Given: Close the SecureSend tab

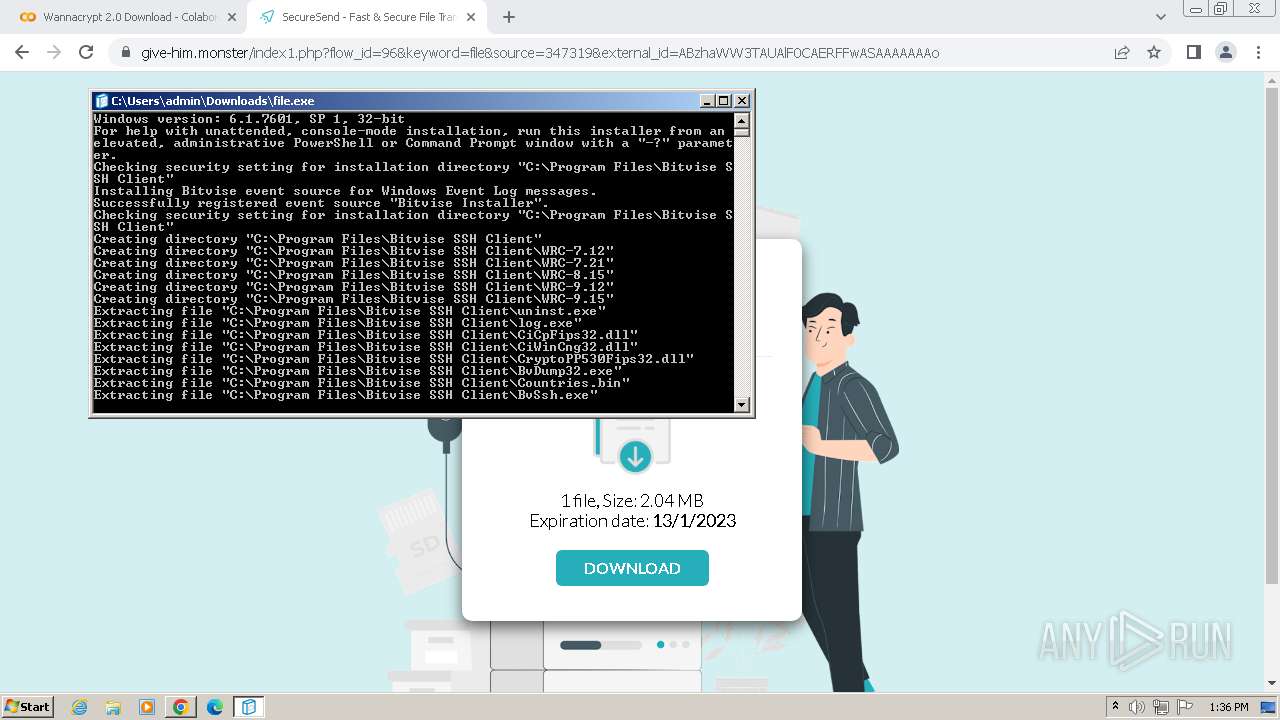Looking at the screenshot, I should (x=471, y=17).
